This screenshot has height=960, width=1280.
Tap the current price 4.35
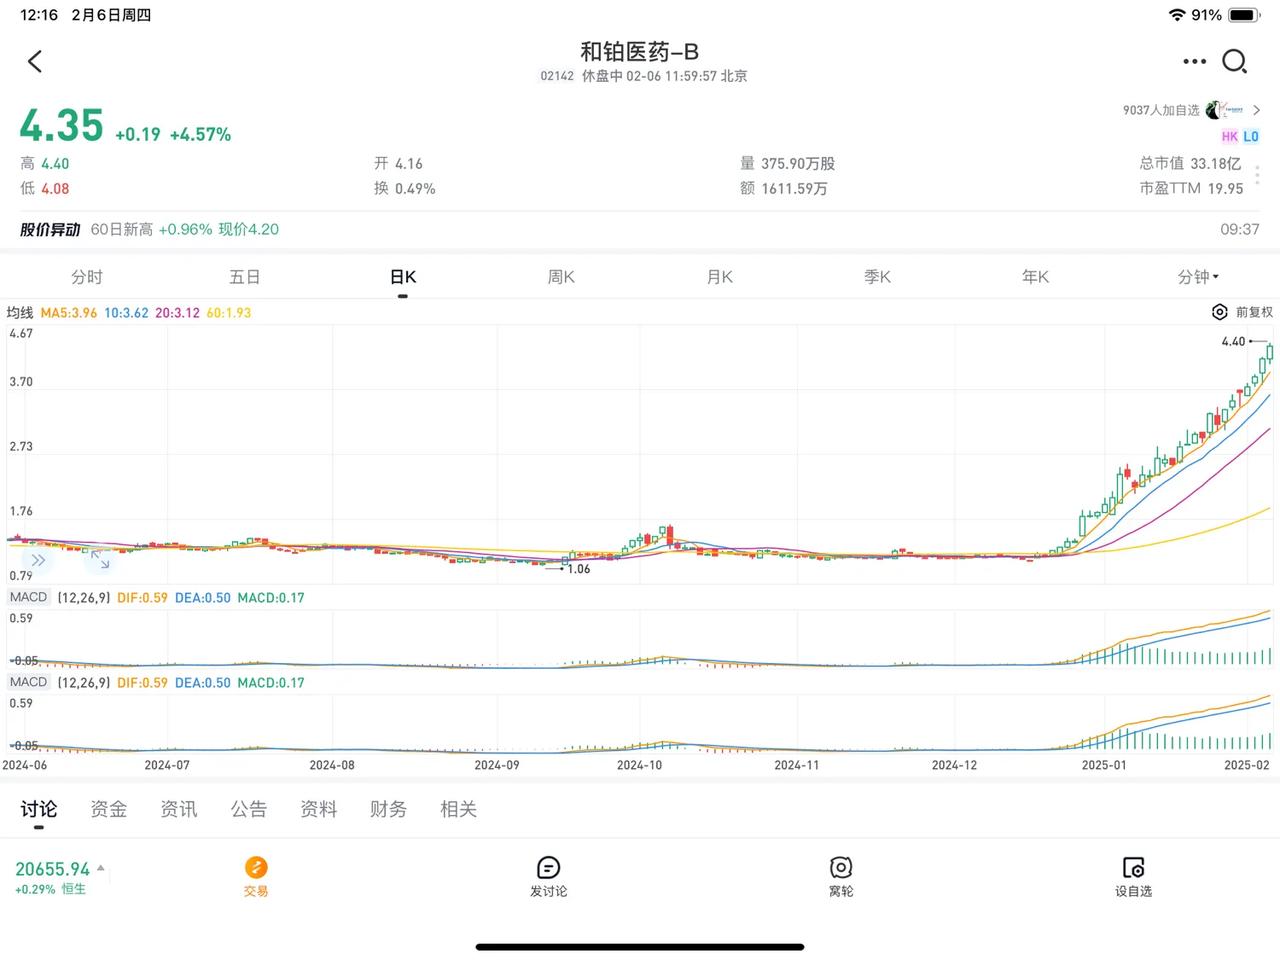tap(62, 126)
